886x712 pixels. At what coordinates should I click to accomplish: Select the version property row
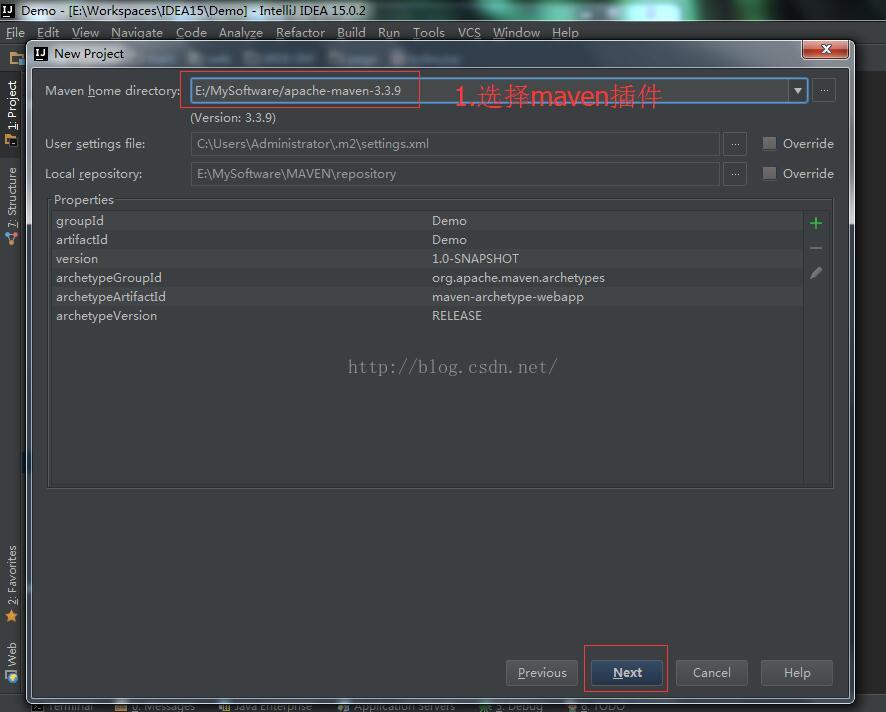coord(427,259)
